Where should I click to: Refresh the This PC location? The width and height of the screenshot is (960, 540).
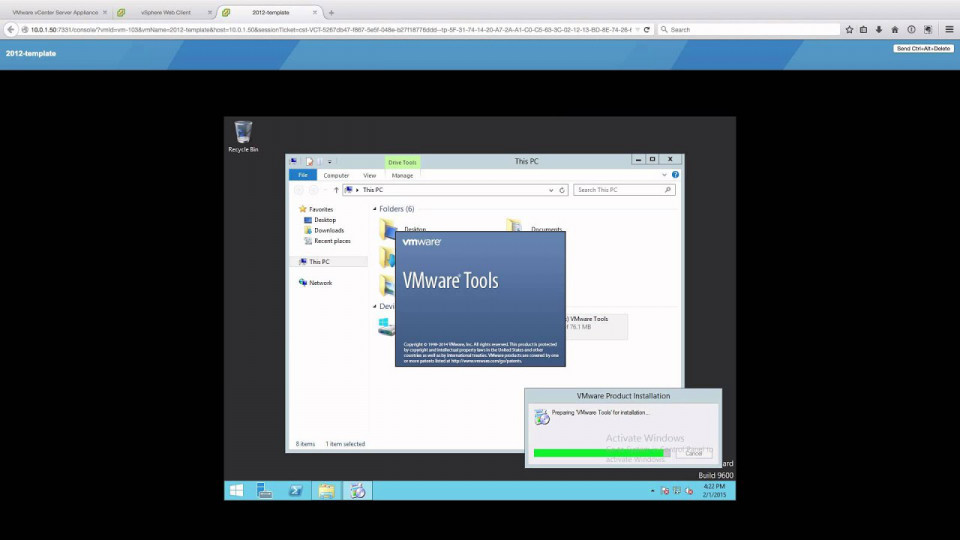pyautogui.click(x=561, y=190)
